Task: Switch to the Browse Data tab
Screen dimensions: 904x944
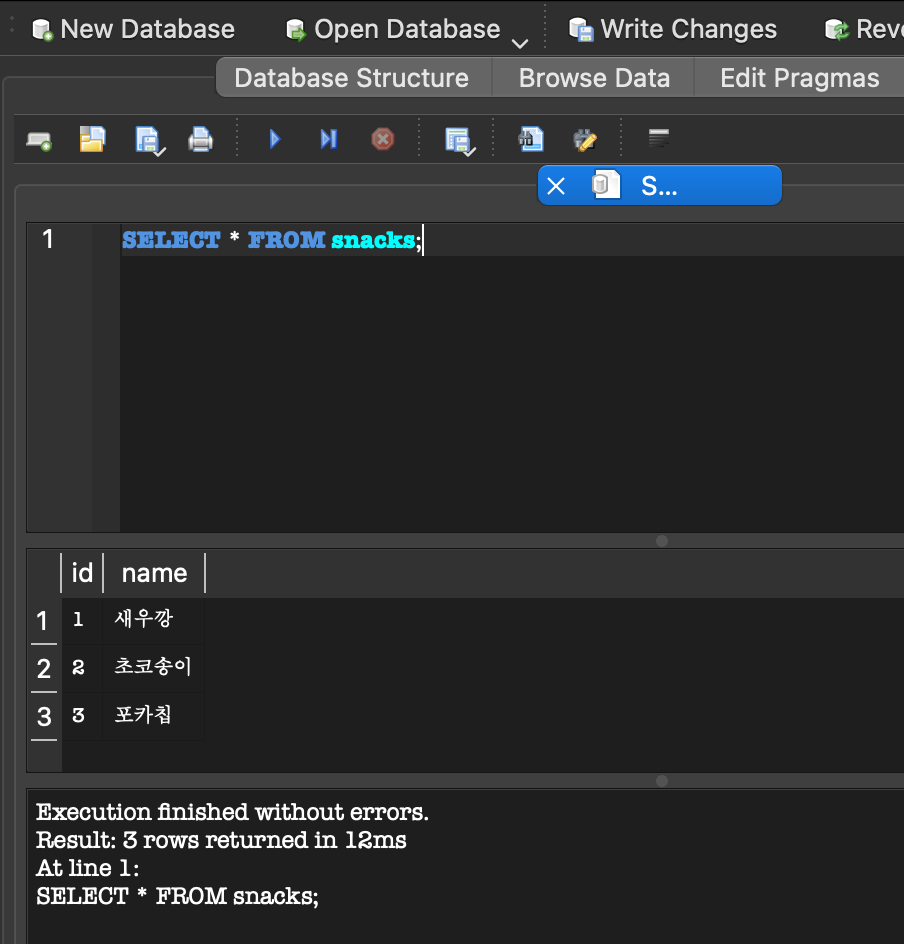Action: (594, 78)
